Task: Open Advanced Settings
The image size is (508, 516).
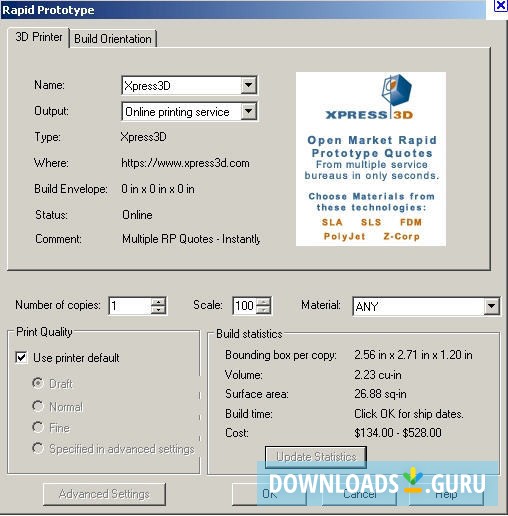Action: click(x=104, y=494)
